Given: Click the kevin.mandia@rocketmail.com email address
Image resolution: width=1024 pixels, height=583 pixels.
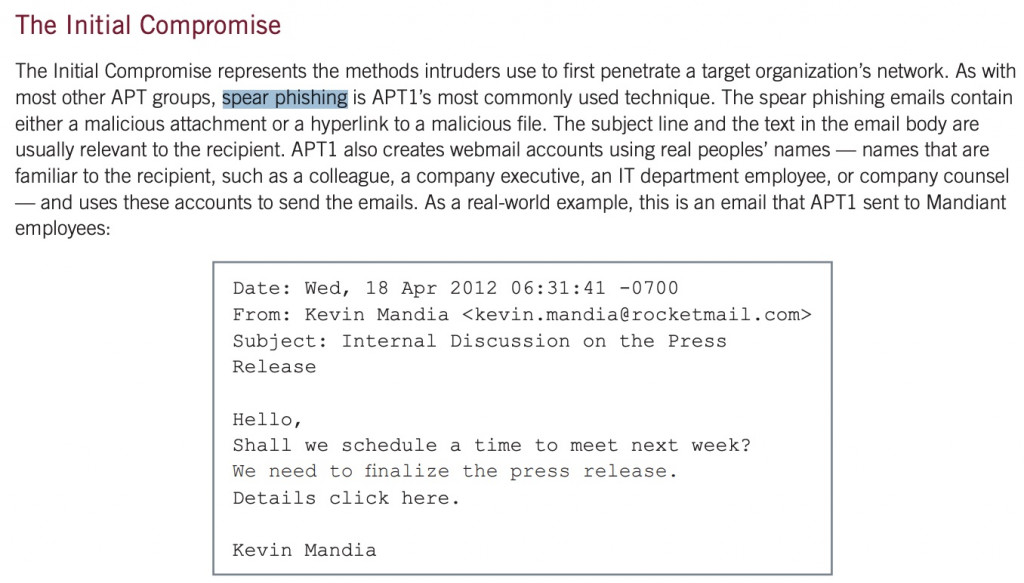Looking at the screenshot, I should pyautogui.click(x=637, y=315).
